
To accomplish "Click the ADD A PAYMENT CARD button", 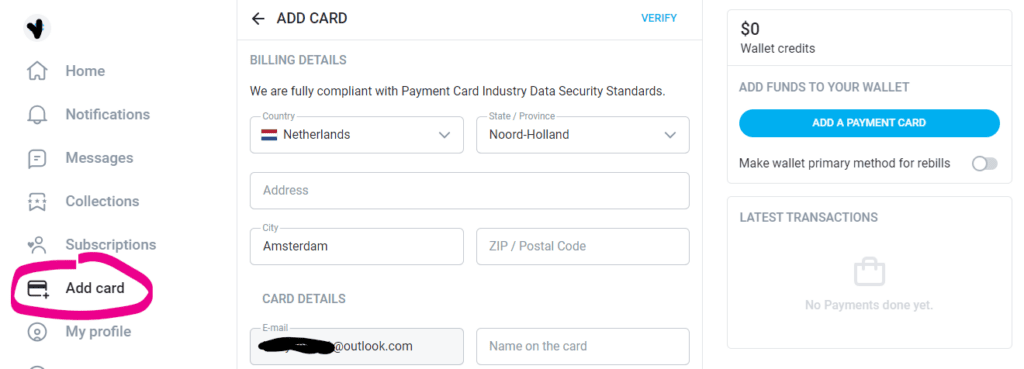I will [x=869, y=123].
